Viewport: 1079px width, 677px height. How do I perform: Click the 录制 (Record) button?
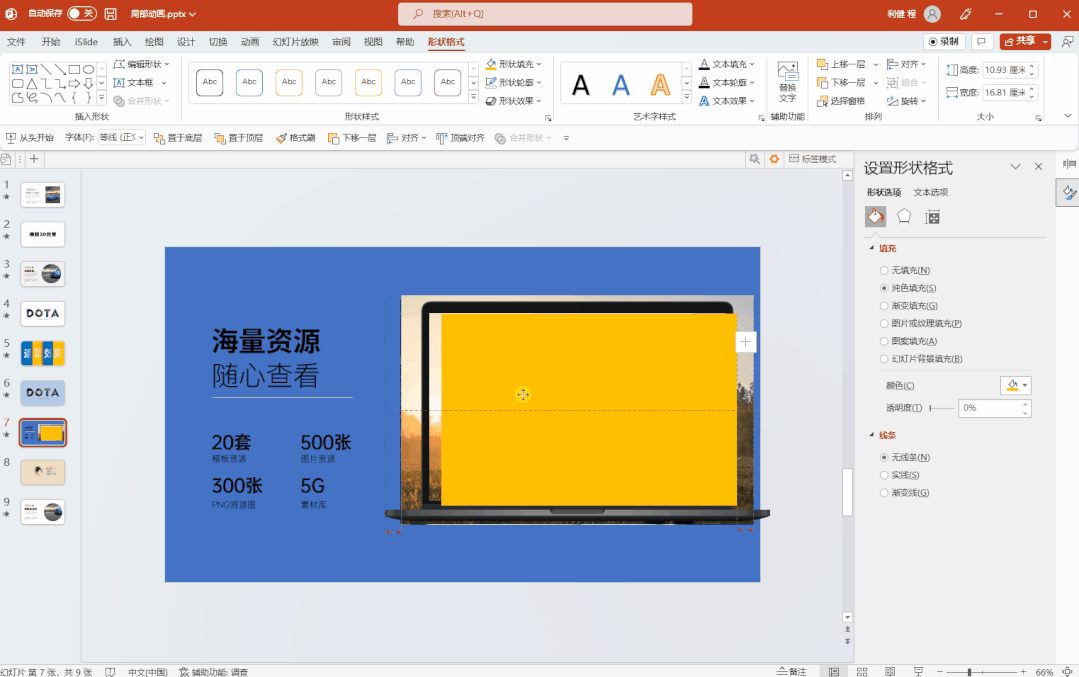click(x=942, y=41)
